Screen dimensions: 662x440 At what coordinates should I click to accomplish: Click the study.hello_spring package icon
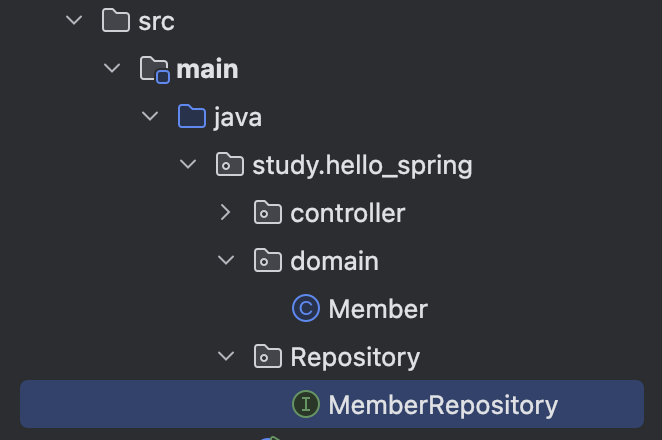pyautogui.click(x=230, y=165)
